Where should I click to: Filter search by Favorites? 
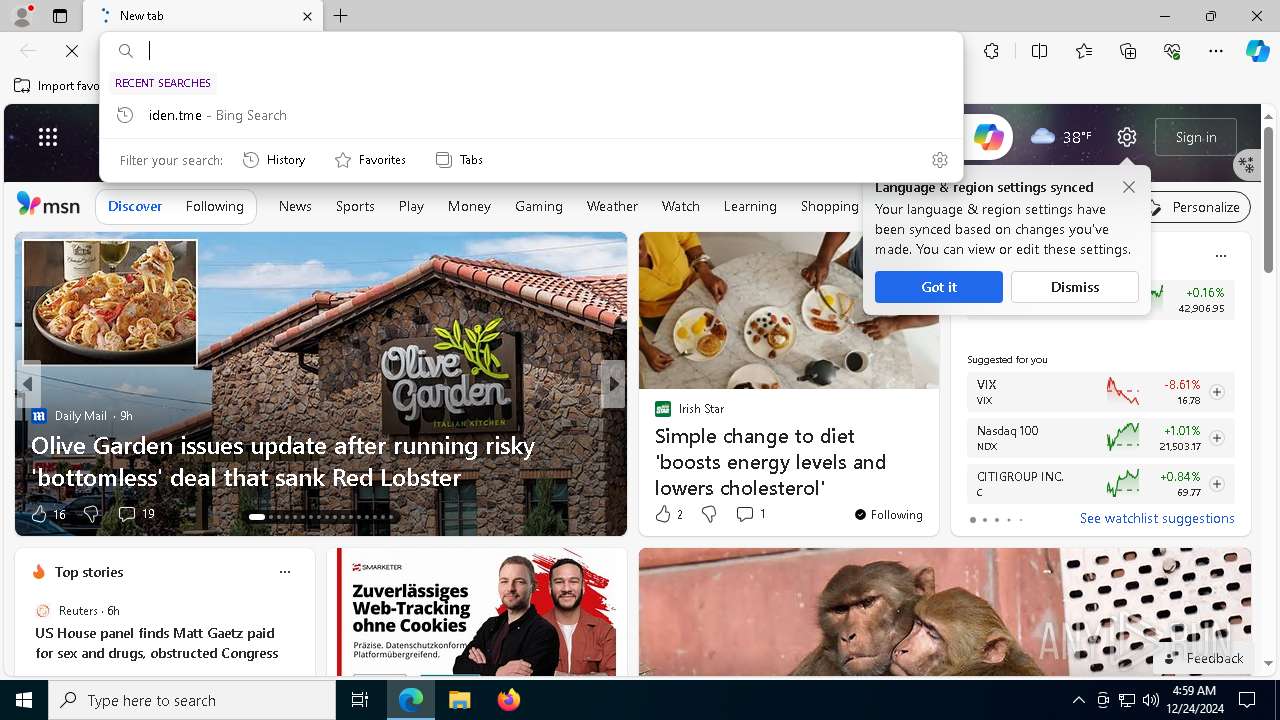tap(370, 160)
